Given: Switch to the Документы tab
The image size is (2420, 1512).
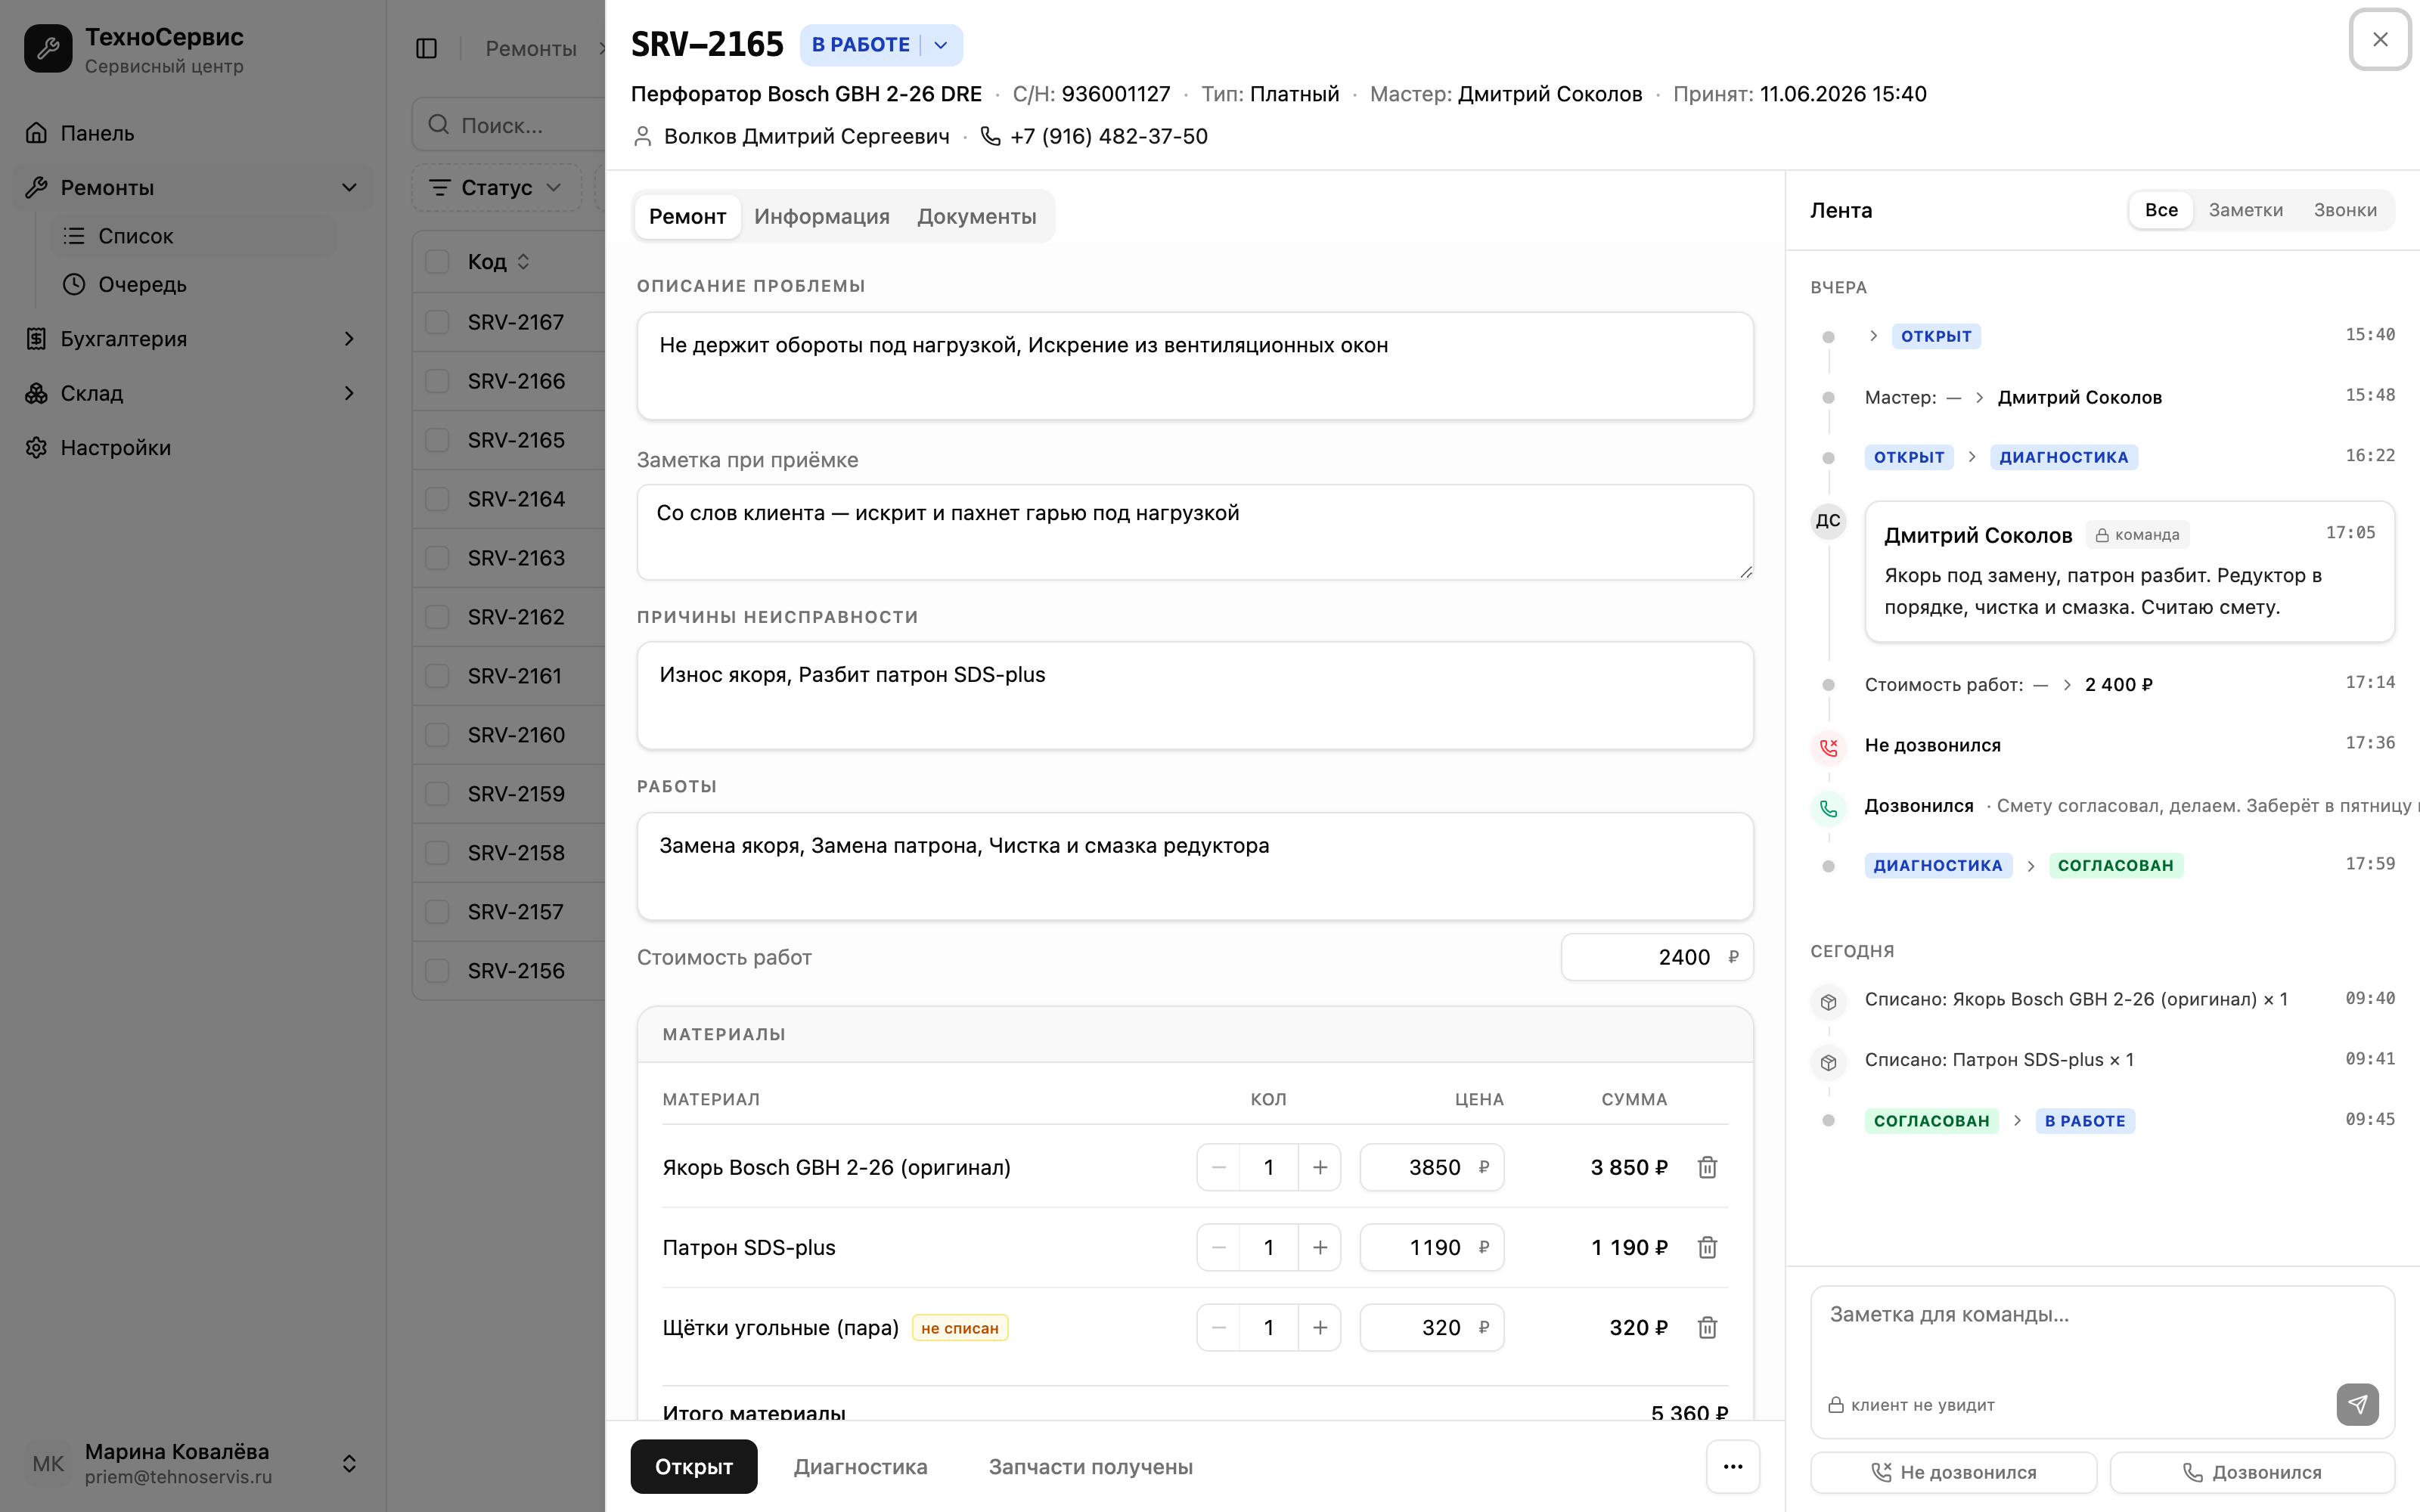Looking at the screenshot, I should click(x=976, y=216).
